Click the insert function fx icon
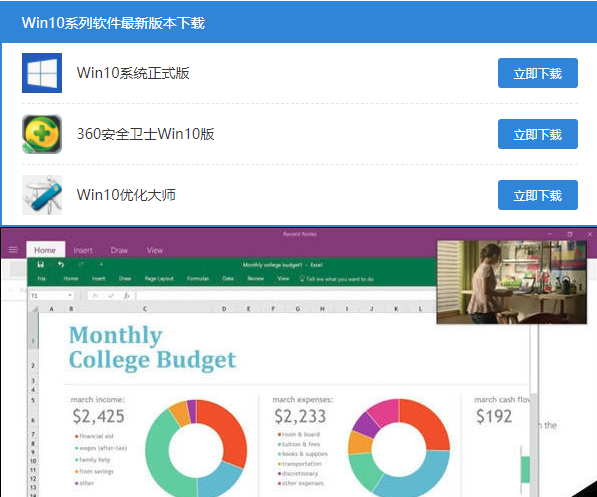The width and height of the screenshot is (597, 497). [x=127, y=296]
